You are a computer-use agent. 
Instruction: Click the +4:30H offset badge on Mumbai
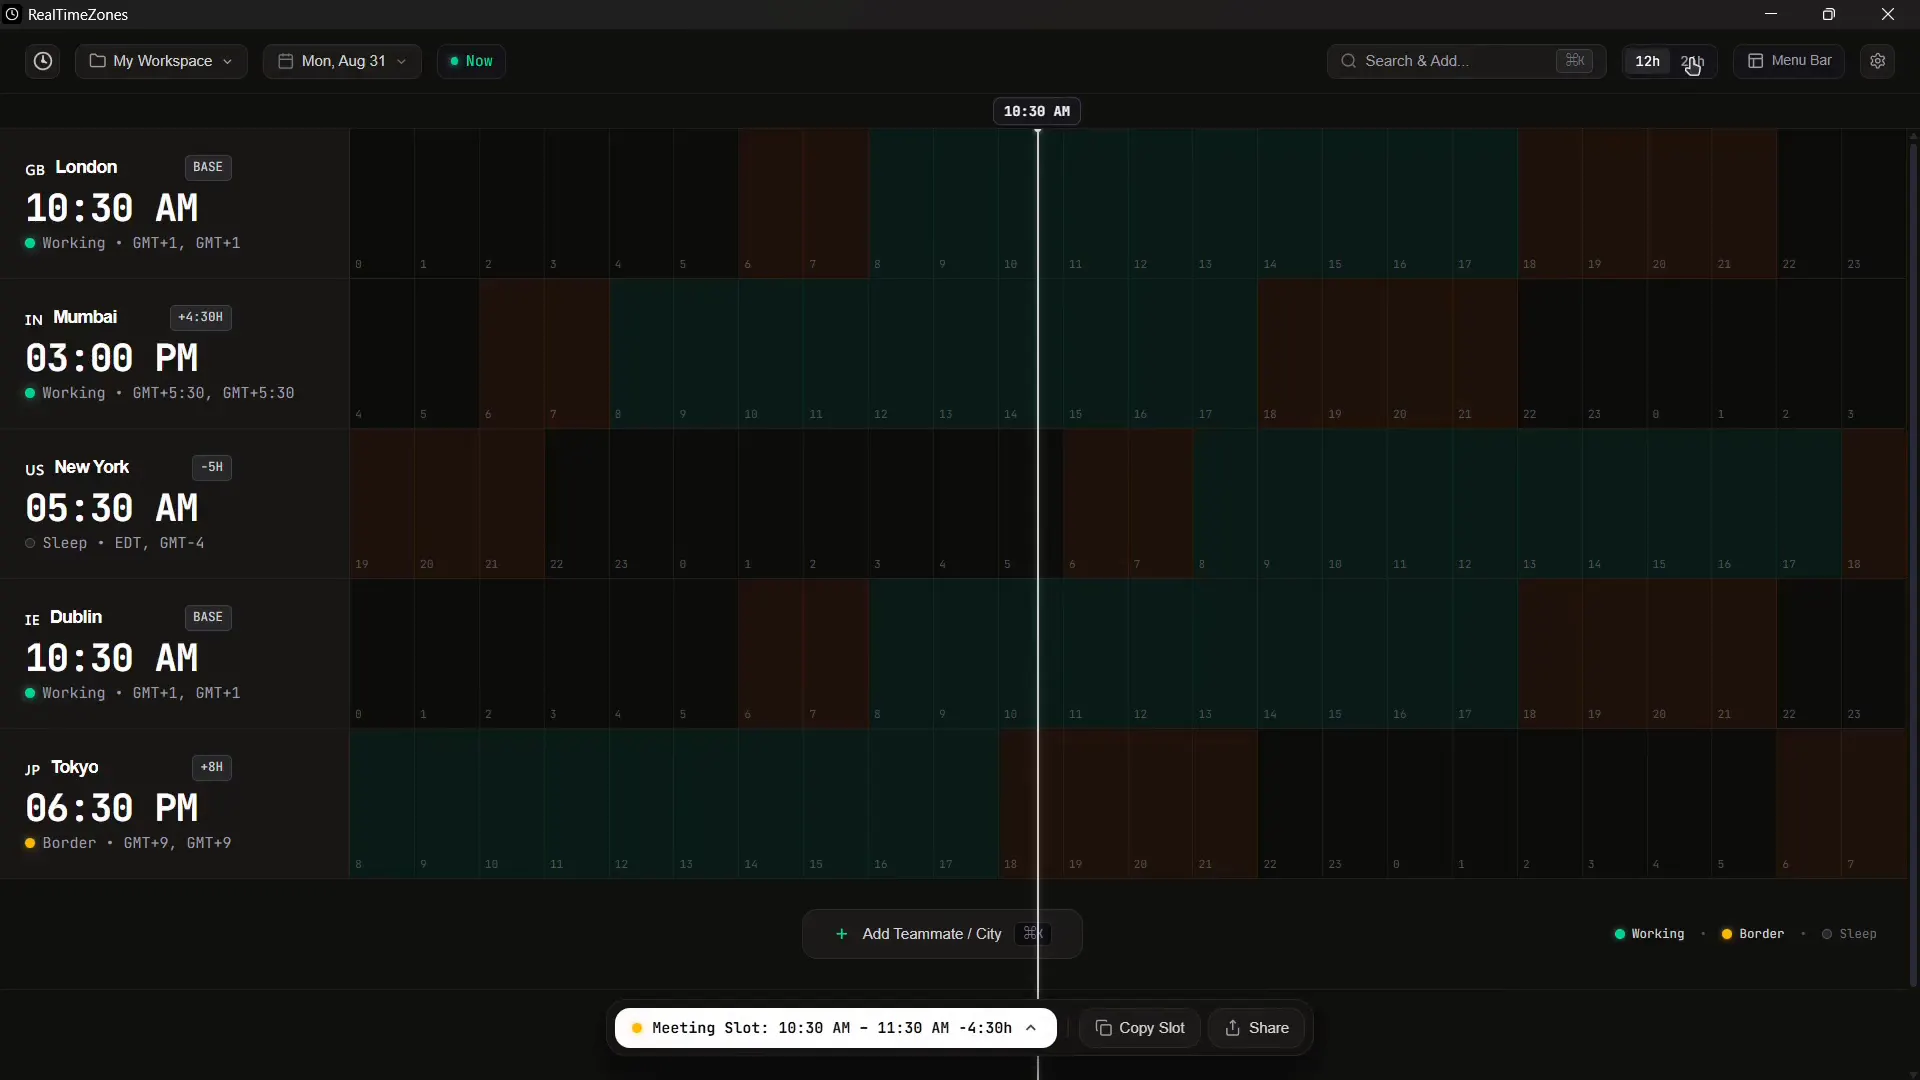pyautogui.click(x=201, y=317)
